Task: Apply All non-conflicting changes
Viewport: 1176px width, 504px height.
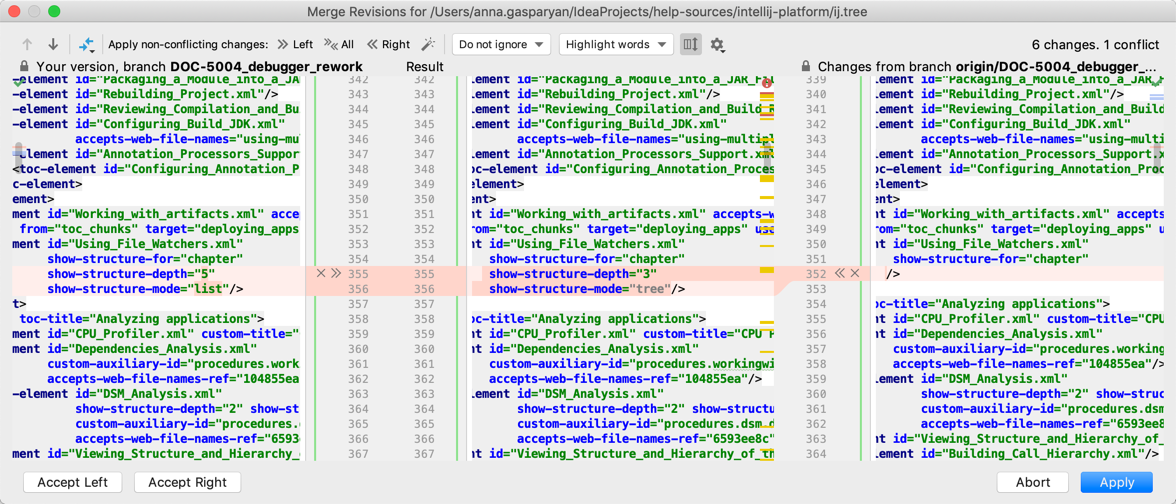Action: (x=340, y=45)
